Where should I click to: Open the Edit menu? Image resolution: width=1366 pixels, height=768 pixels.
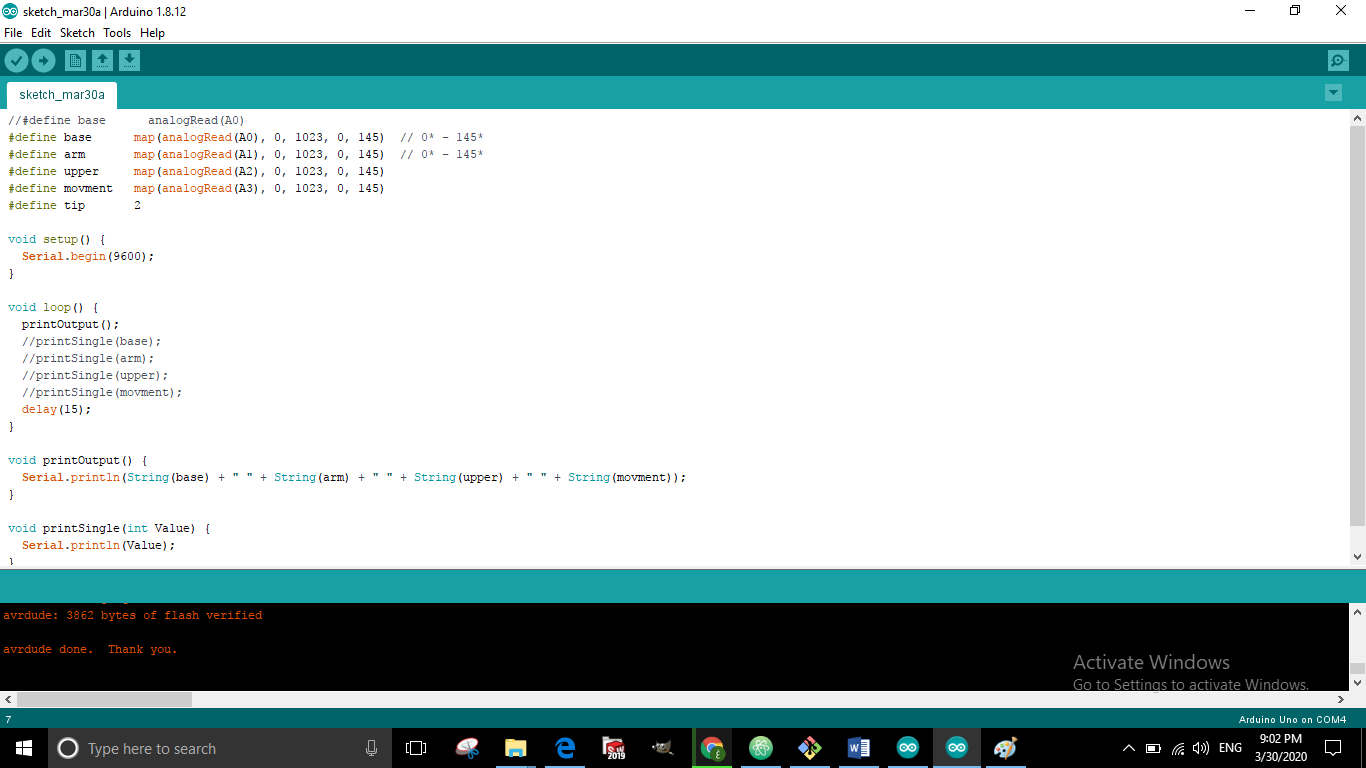[41, 33]
